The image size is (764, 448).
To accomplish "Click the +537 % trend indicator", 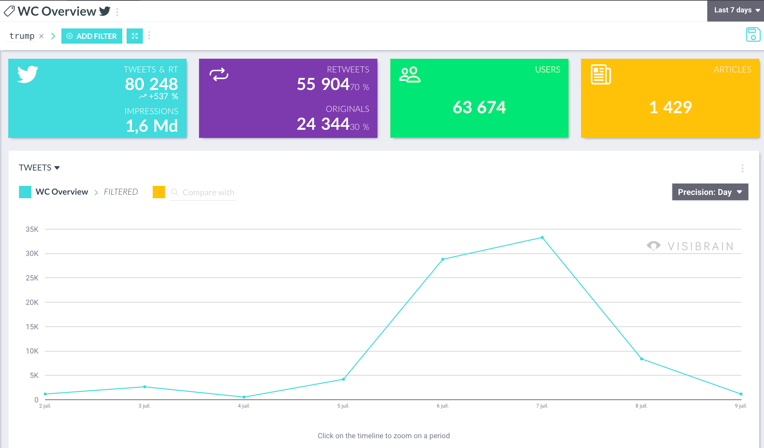I will pyautogui.click(x=158, y=97).
